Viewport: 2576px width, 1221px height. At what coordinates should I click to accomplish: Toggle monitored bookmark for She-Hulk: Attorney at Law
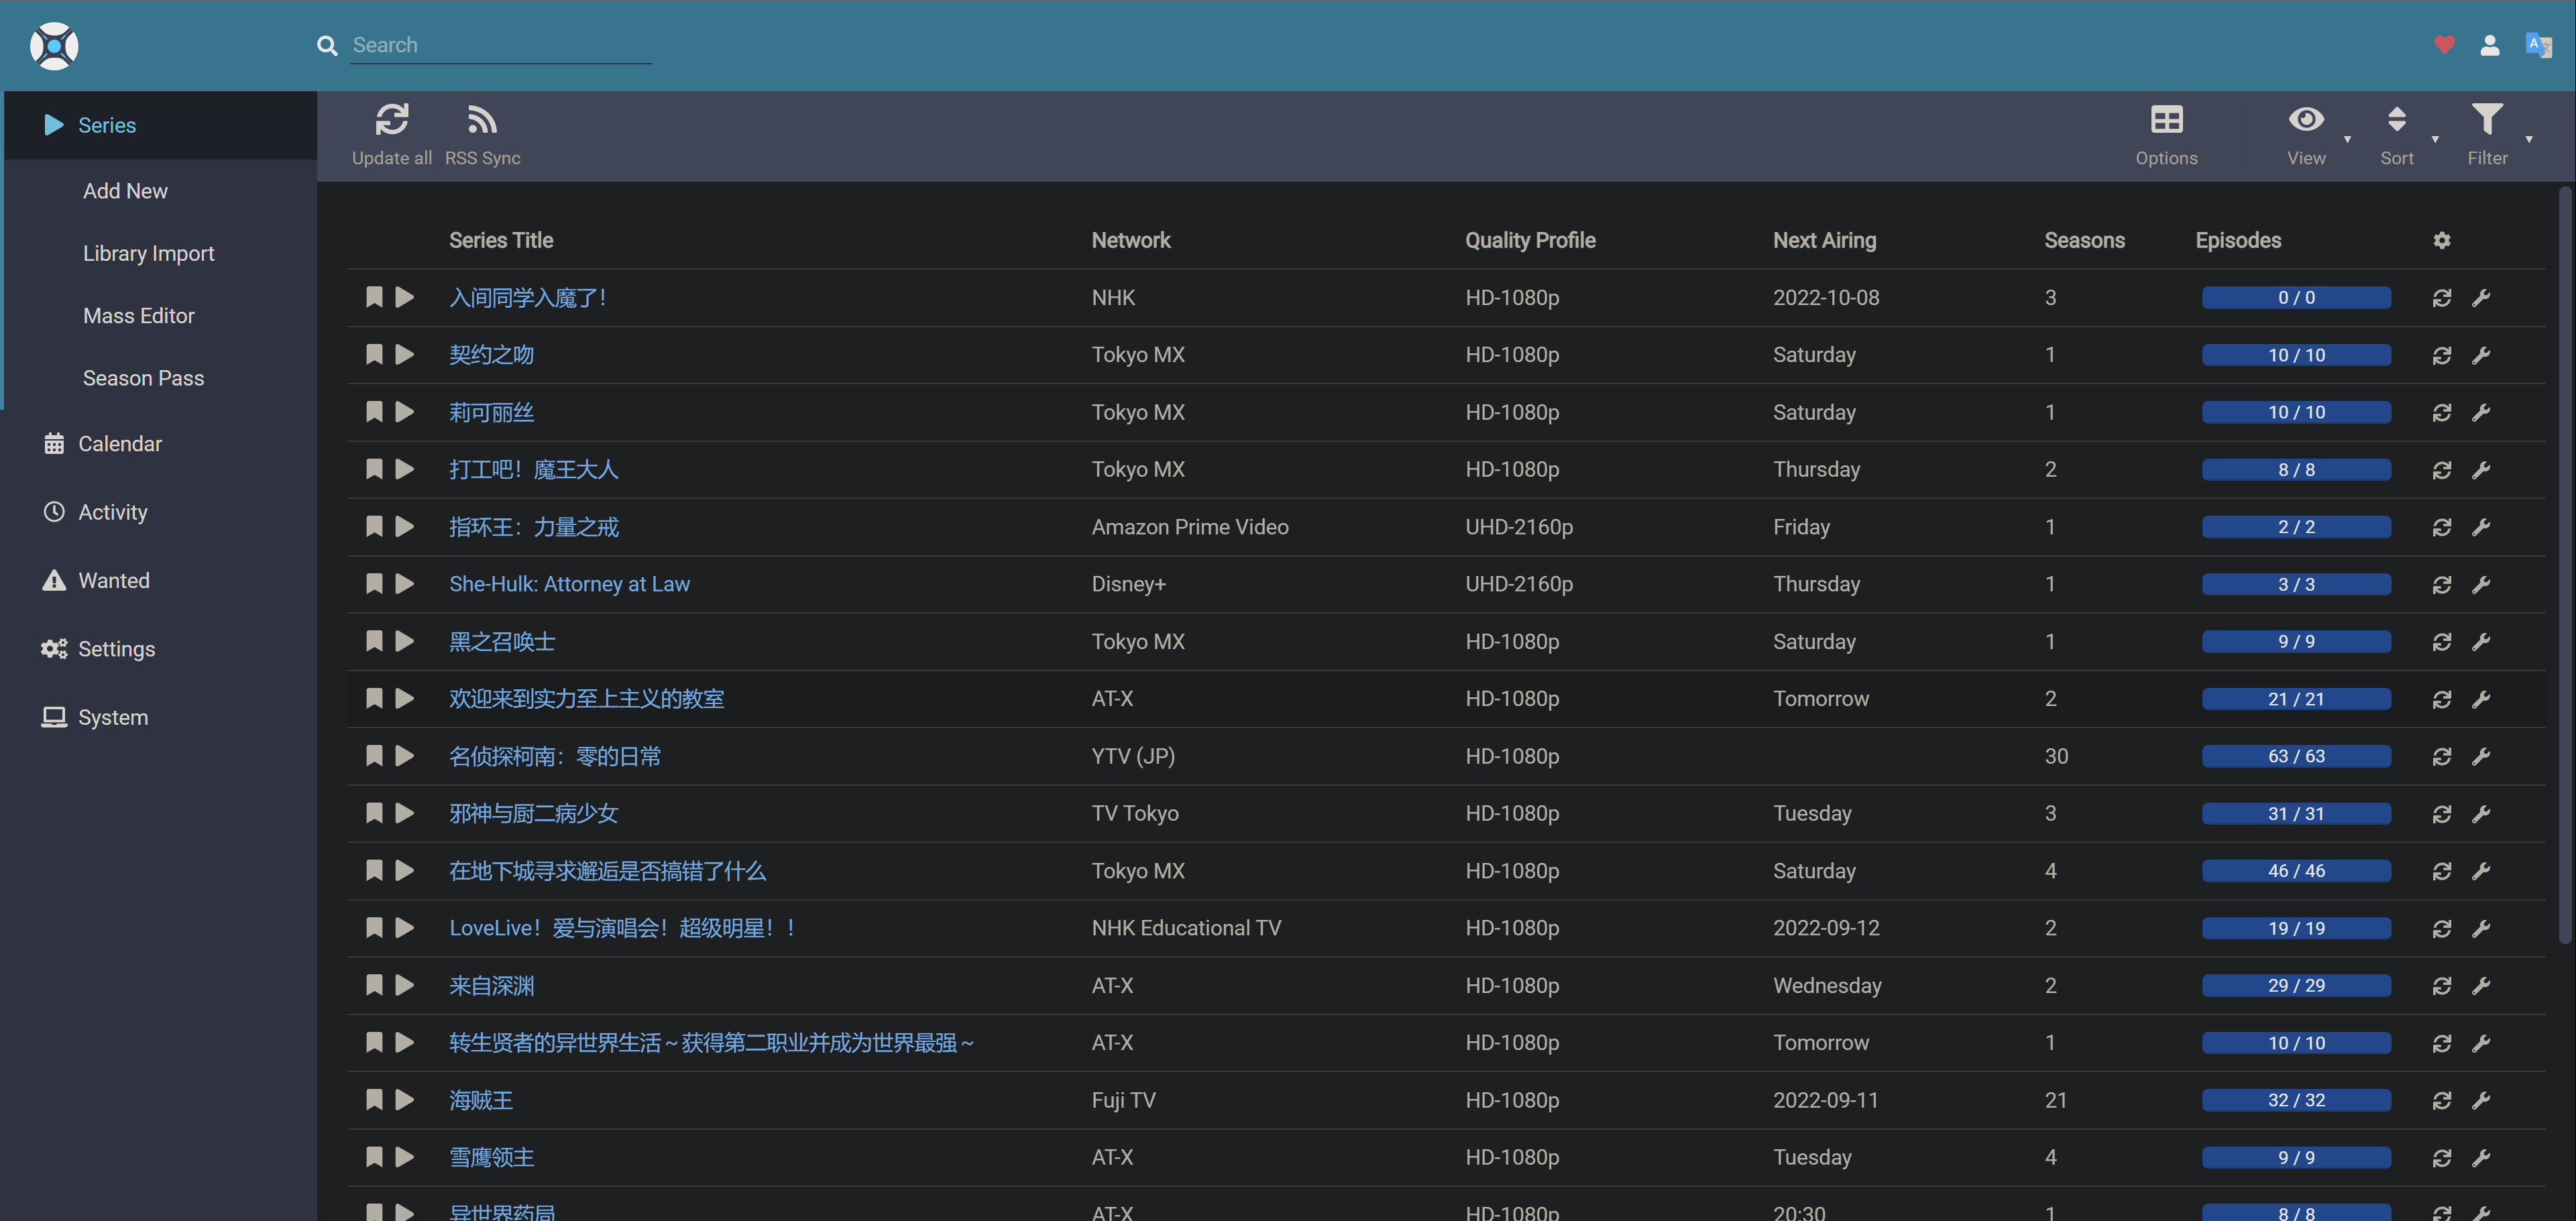pyautogui.click(x=374, y=584)
